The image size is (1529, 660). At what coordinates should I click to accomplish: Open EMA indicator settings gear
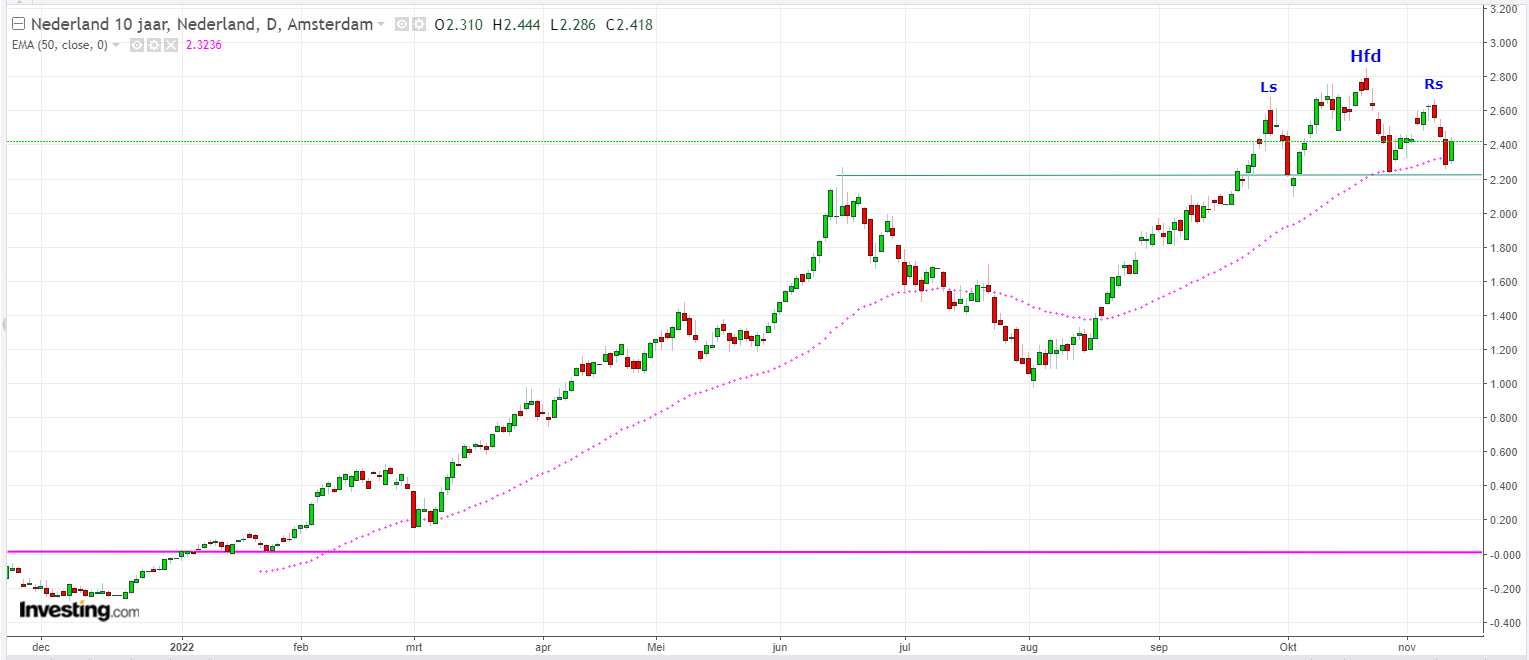153,45
